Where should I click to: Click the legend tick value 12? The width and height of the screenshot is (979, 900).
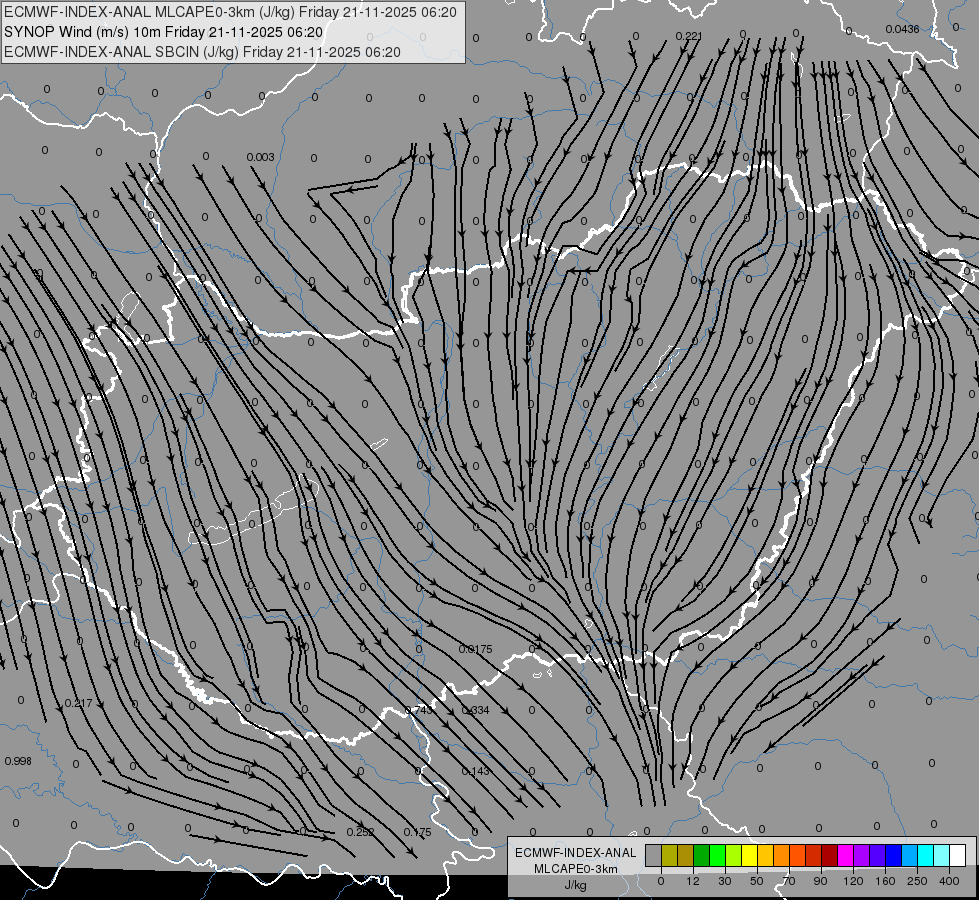point(693,881)
